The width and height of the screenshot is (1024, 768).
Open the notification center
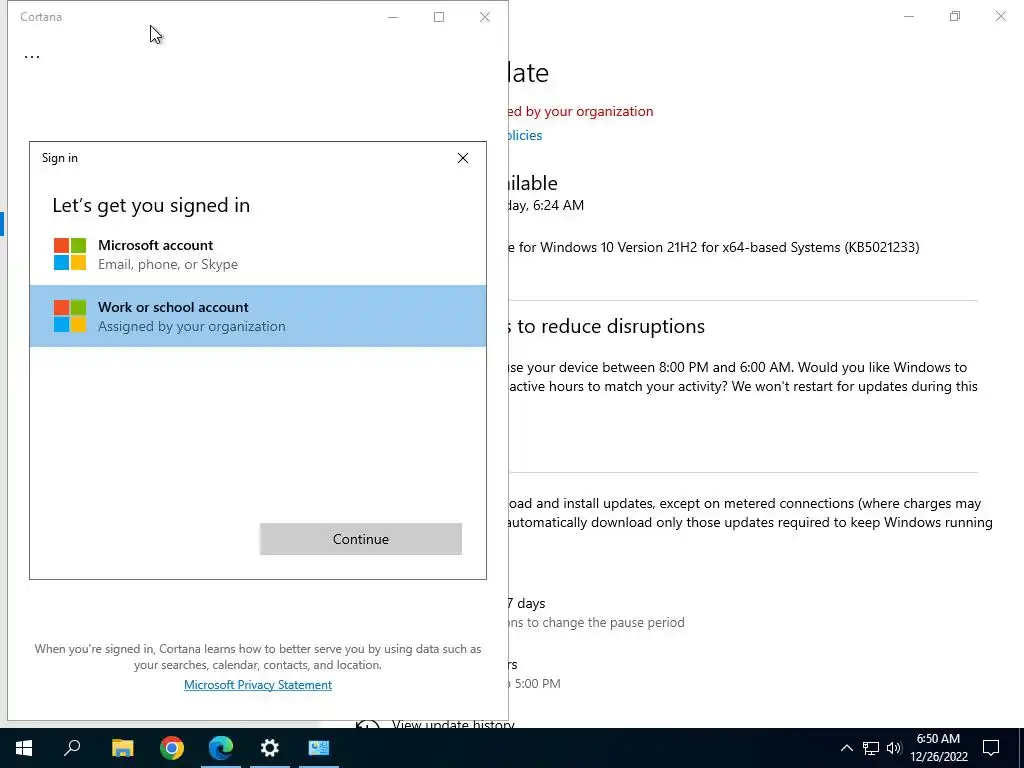point(991,748)
